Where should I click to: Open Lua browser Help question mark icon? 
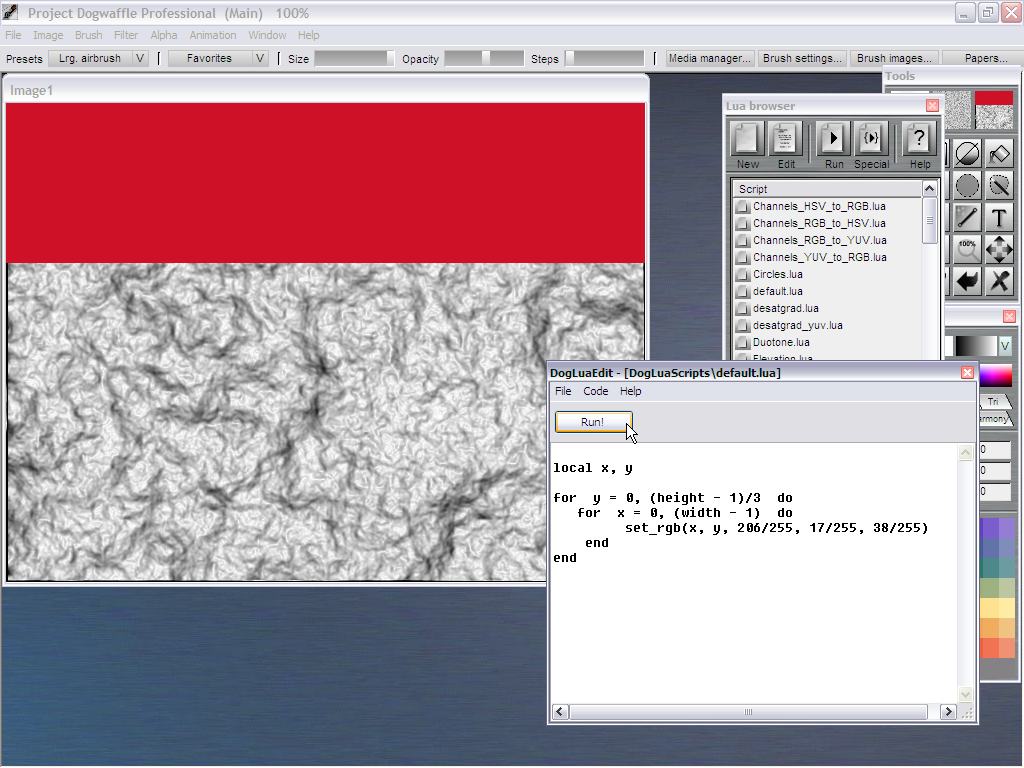(x=919, y=139)
